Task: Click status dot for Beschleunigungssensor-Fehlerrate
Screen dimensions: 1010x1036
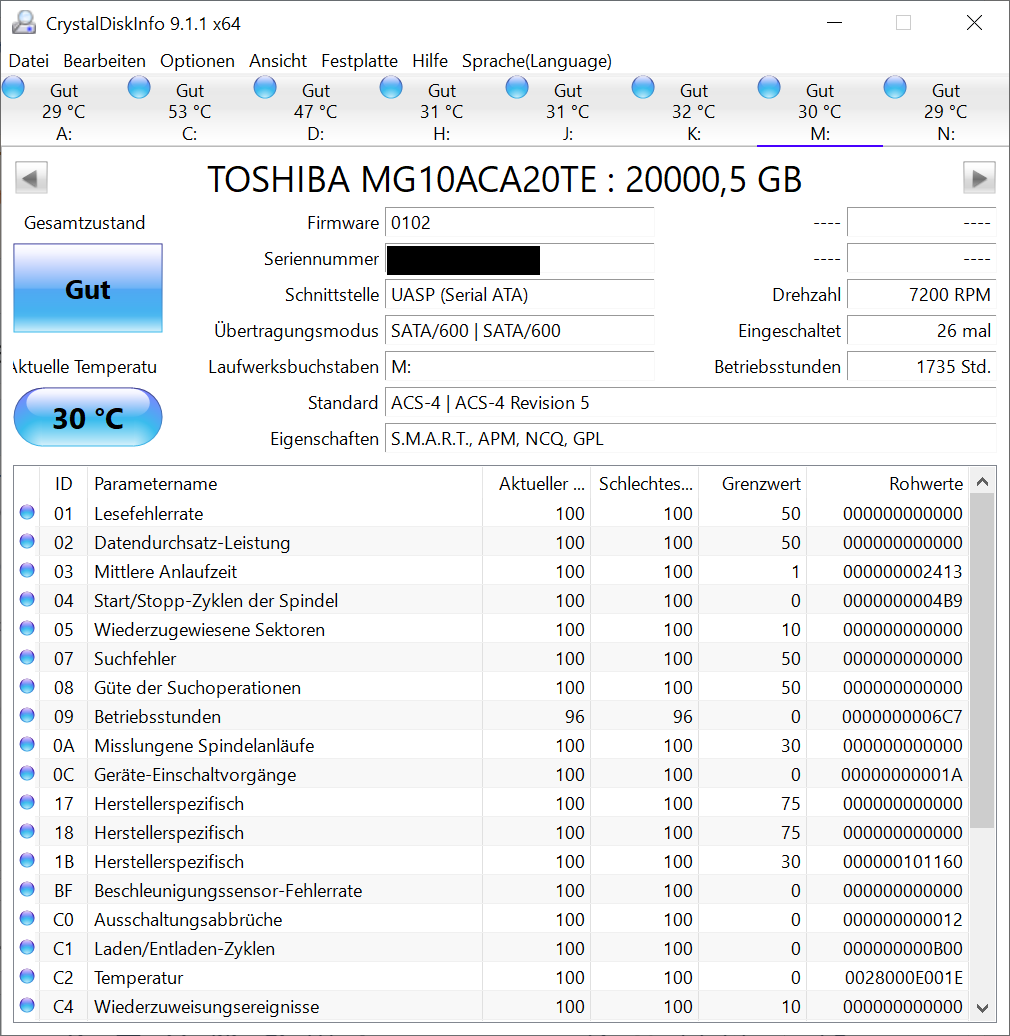Action: tap(27, 889)
